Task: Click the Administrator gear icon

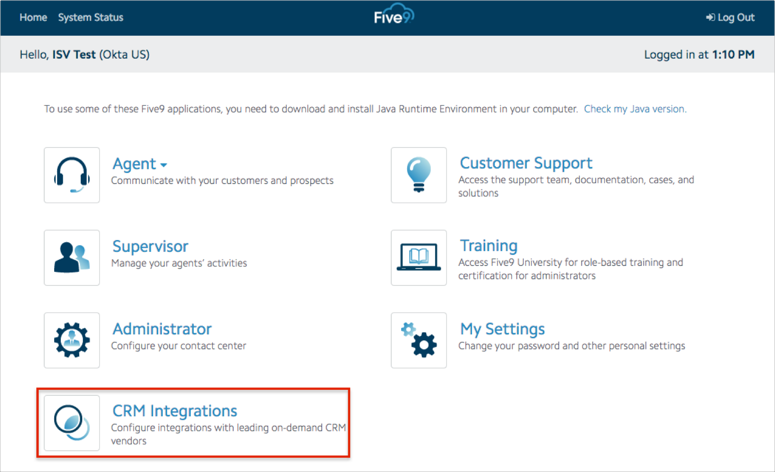Action: [72, 341]
